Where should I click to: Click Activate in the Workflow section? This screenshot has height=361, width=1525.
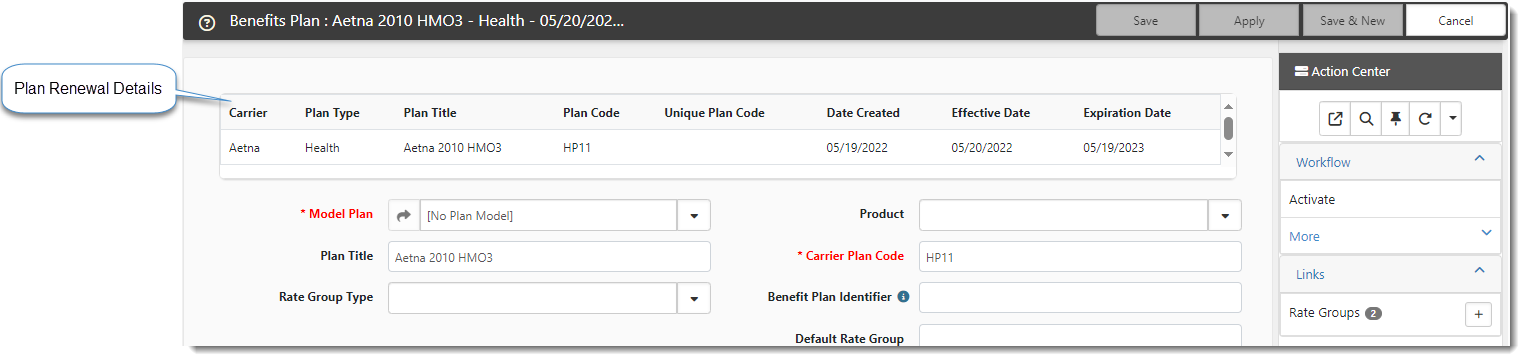(1312, 199)
